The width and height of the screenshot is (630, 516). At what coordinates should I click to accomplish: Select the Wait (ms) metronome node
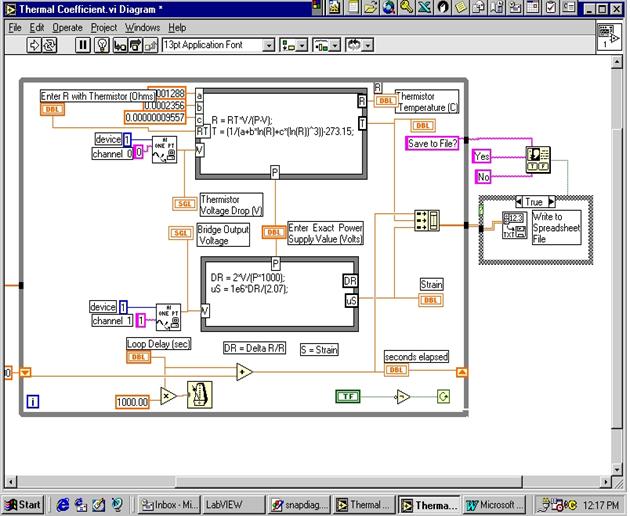click(x=200, y=395)
